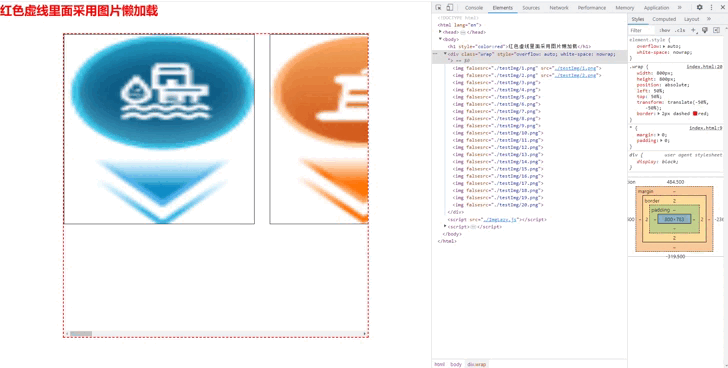Collapse the div.wrap element node
Viewport: 728px width, 368px height.
pos(445,54)
